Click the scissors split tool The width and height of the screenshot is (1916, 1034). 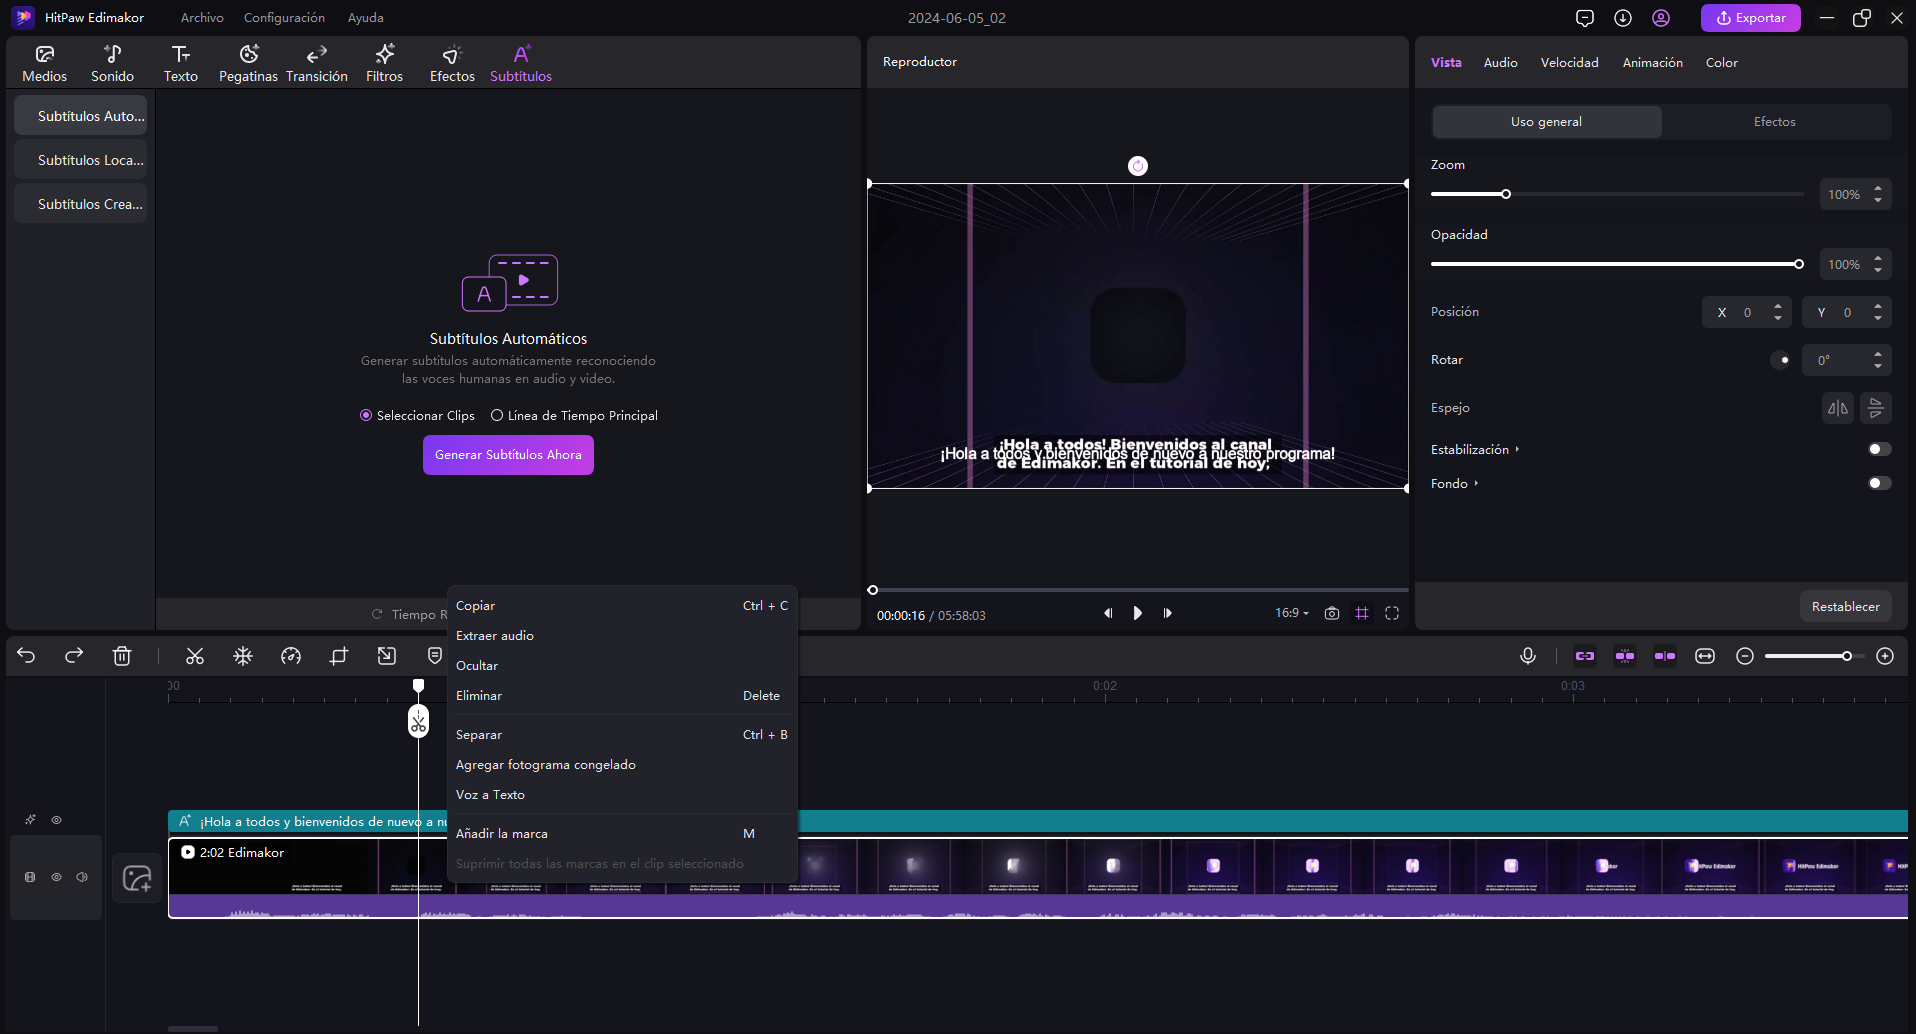pyautogui.click(x=195, y=656)
